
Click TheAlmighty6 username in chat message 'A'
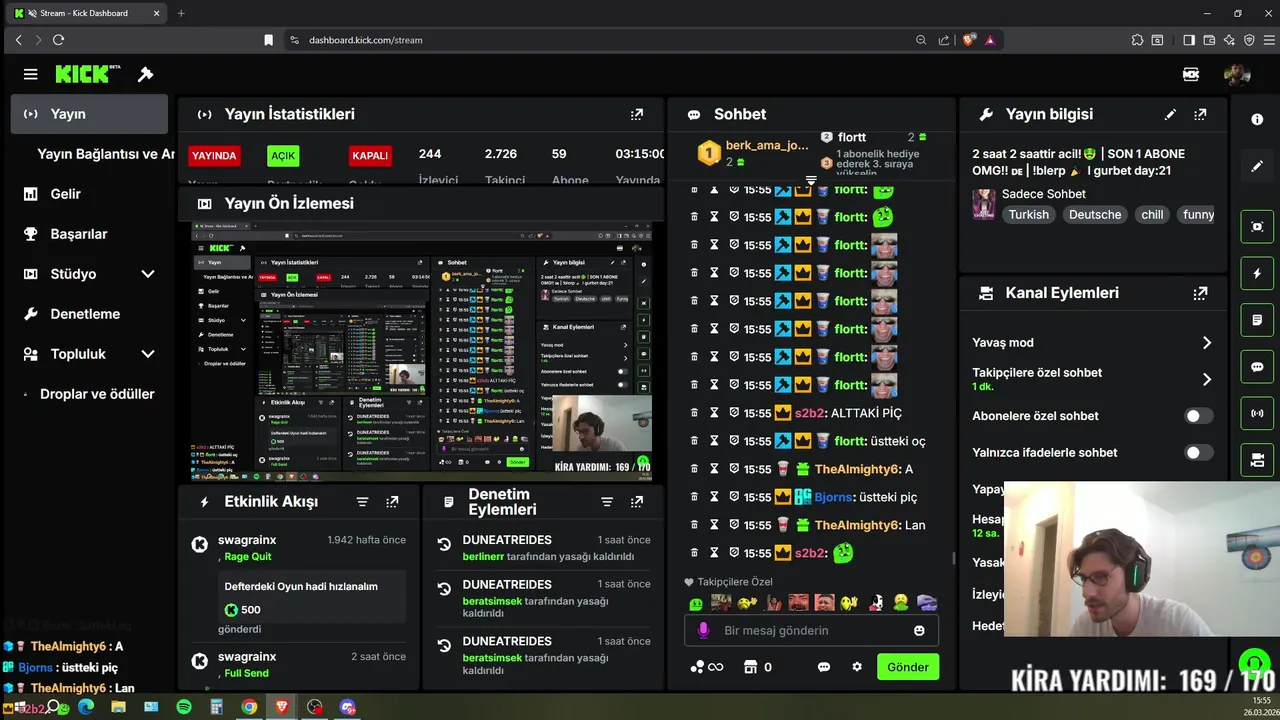[x=857, y=469]
